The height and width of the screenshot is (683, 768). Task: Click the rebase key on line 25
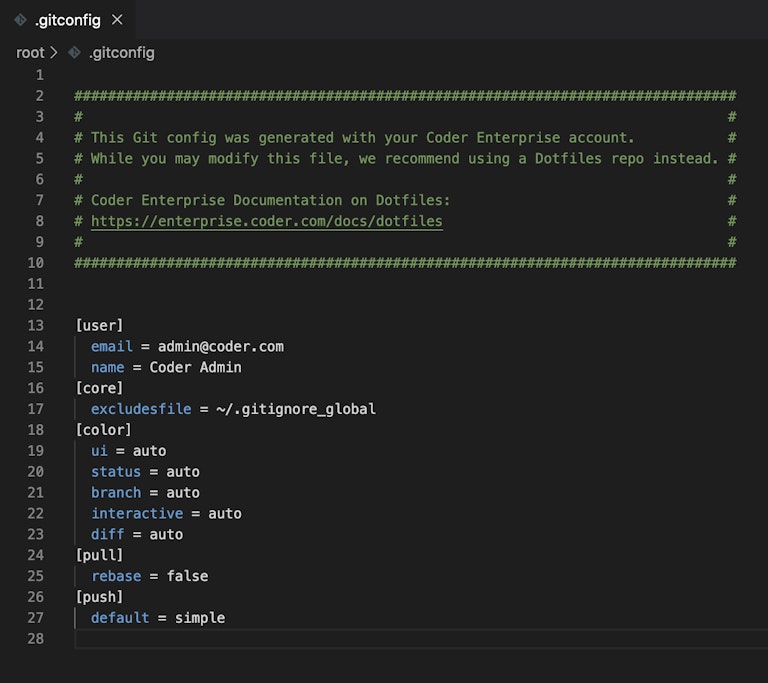(x=116, y=576)
